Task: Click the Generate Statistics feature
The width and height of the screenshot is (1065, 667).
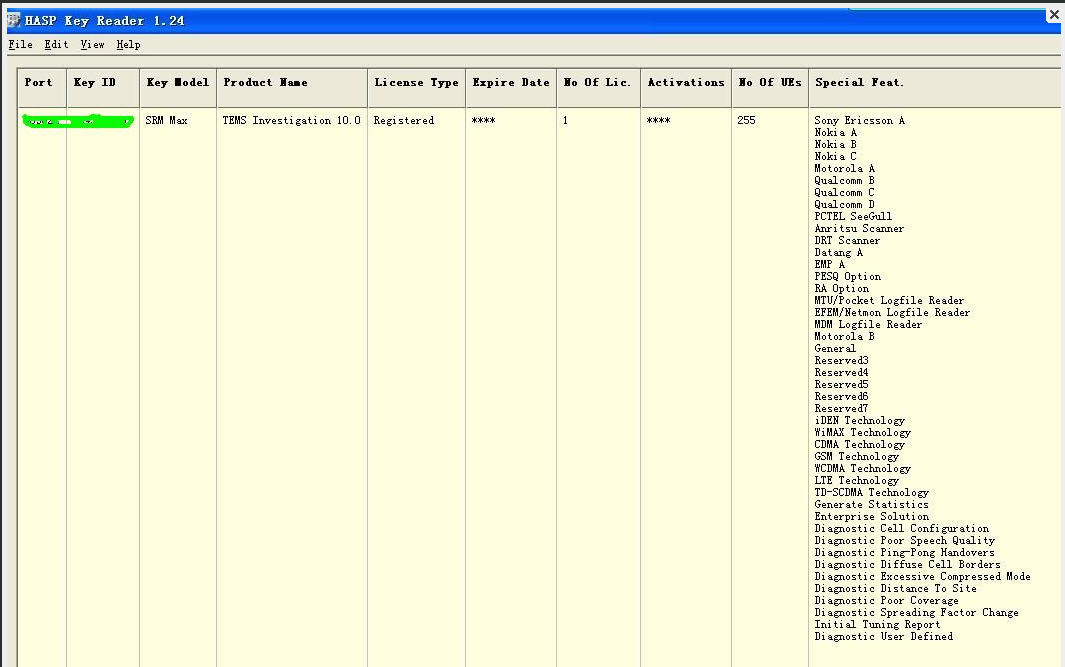Action: click(x=871, y=505)
